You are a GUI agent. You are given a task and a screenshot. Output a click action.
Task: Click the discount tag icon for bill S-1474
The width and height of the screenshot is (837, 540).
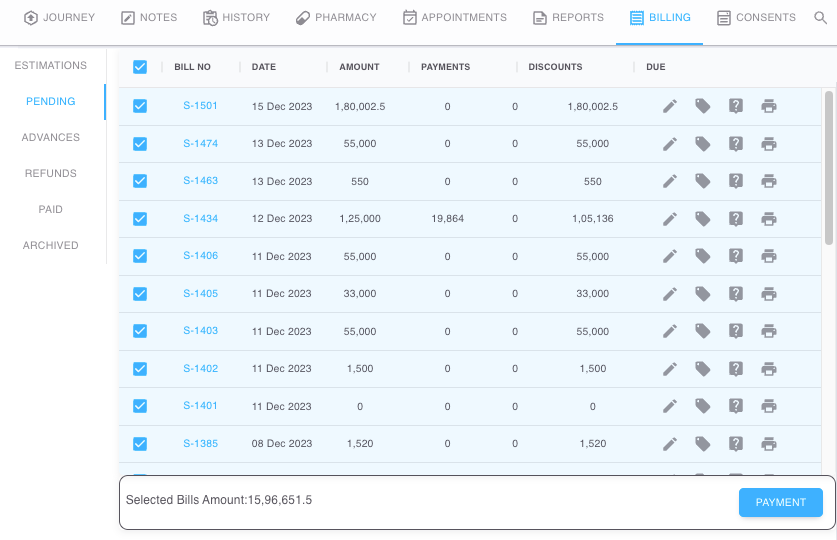[x=703, y=144]
